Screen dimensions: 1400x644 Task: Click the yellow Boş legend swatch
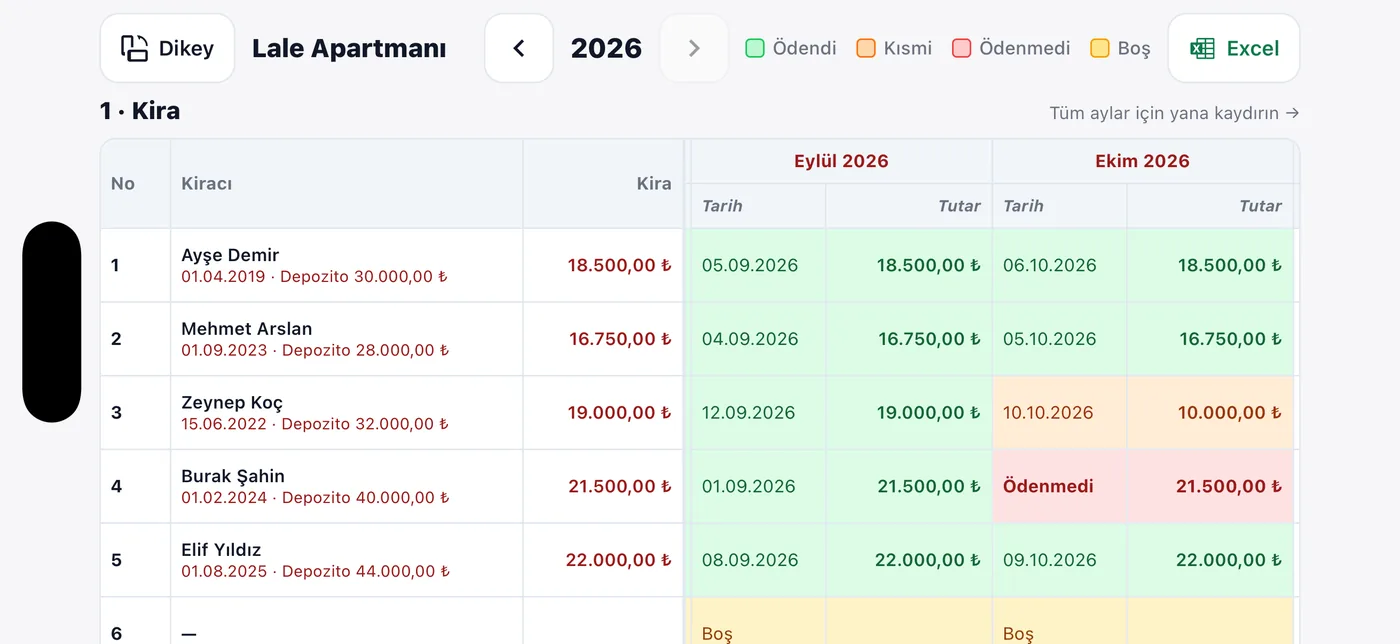tap(1100, 48)
